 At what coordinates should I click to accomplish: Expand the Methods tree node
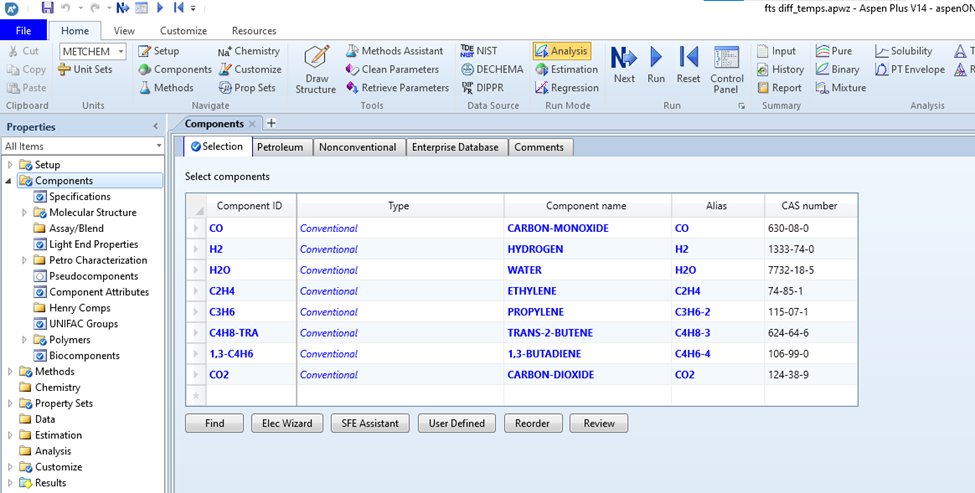(9, 372)
